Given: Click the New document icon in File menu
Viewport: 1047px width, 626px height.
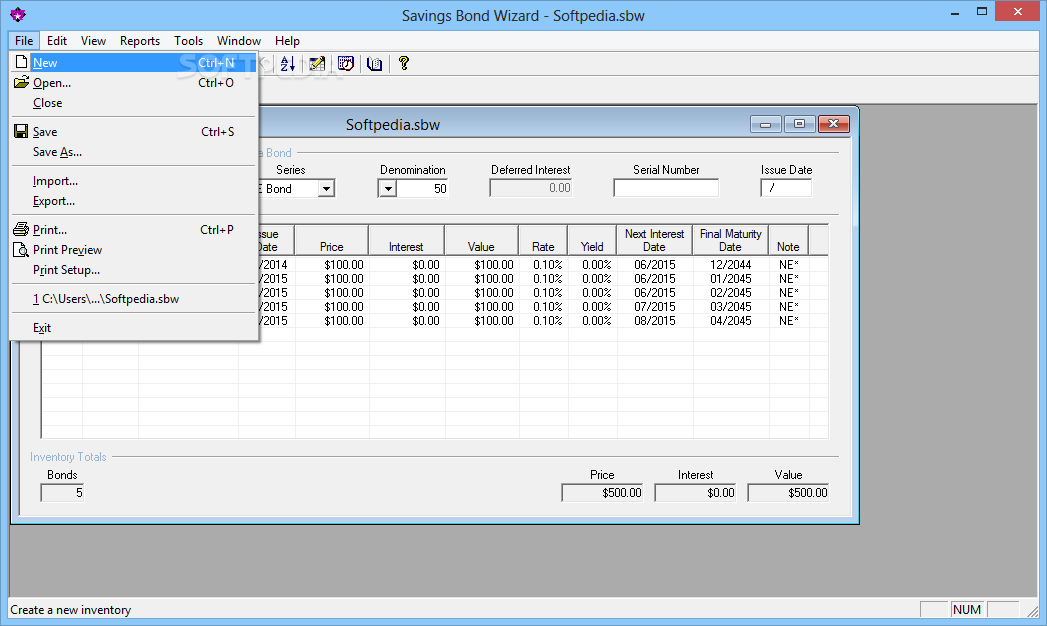Looking at the screenshot, I should (x=21, y=62).
